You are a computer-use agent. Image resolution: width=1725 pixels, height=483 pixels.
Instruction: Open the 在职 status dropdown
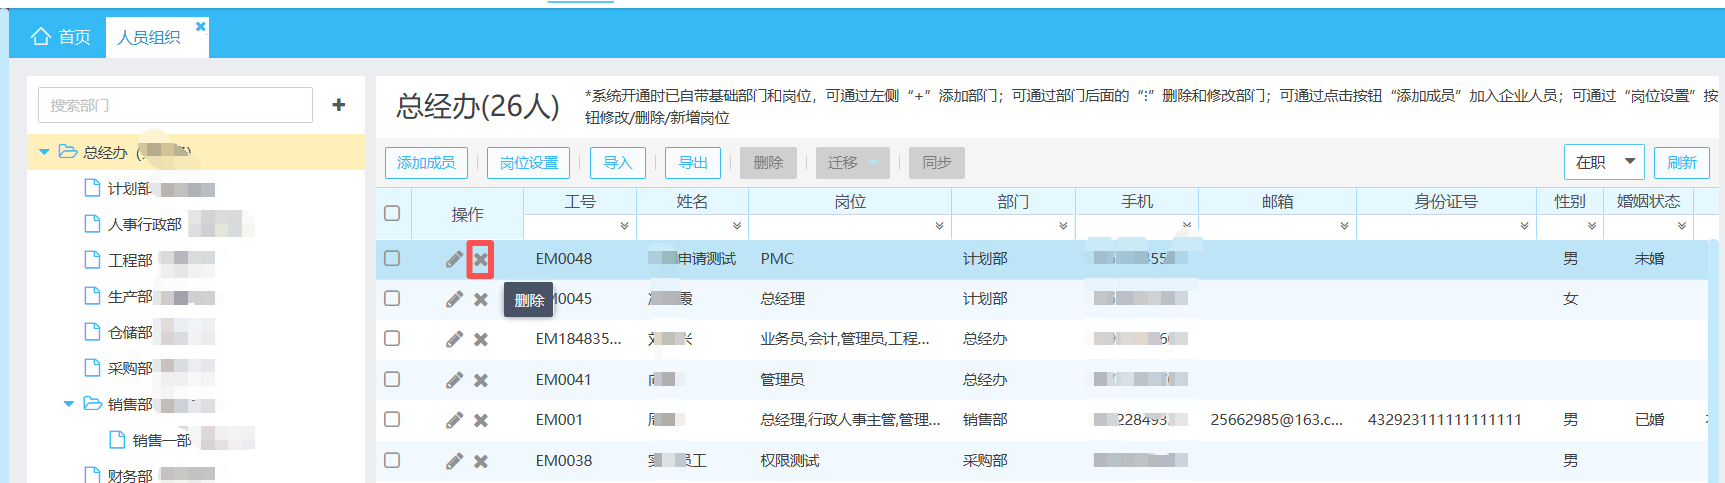(1604, 162)
